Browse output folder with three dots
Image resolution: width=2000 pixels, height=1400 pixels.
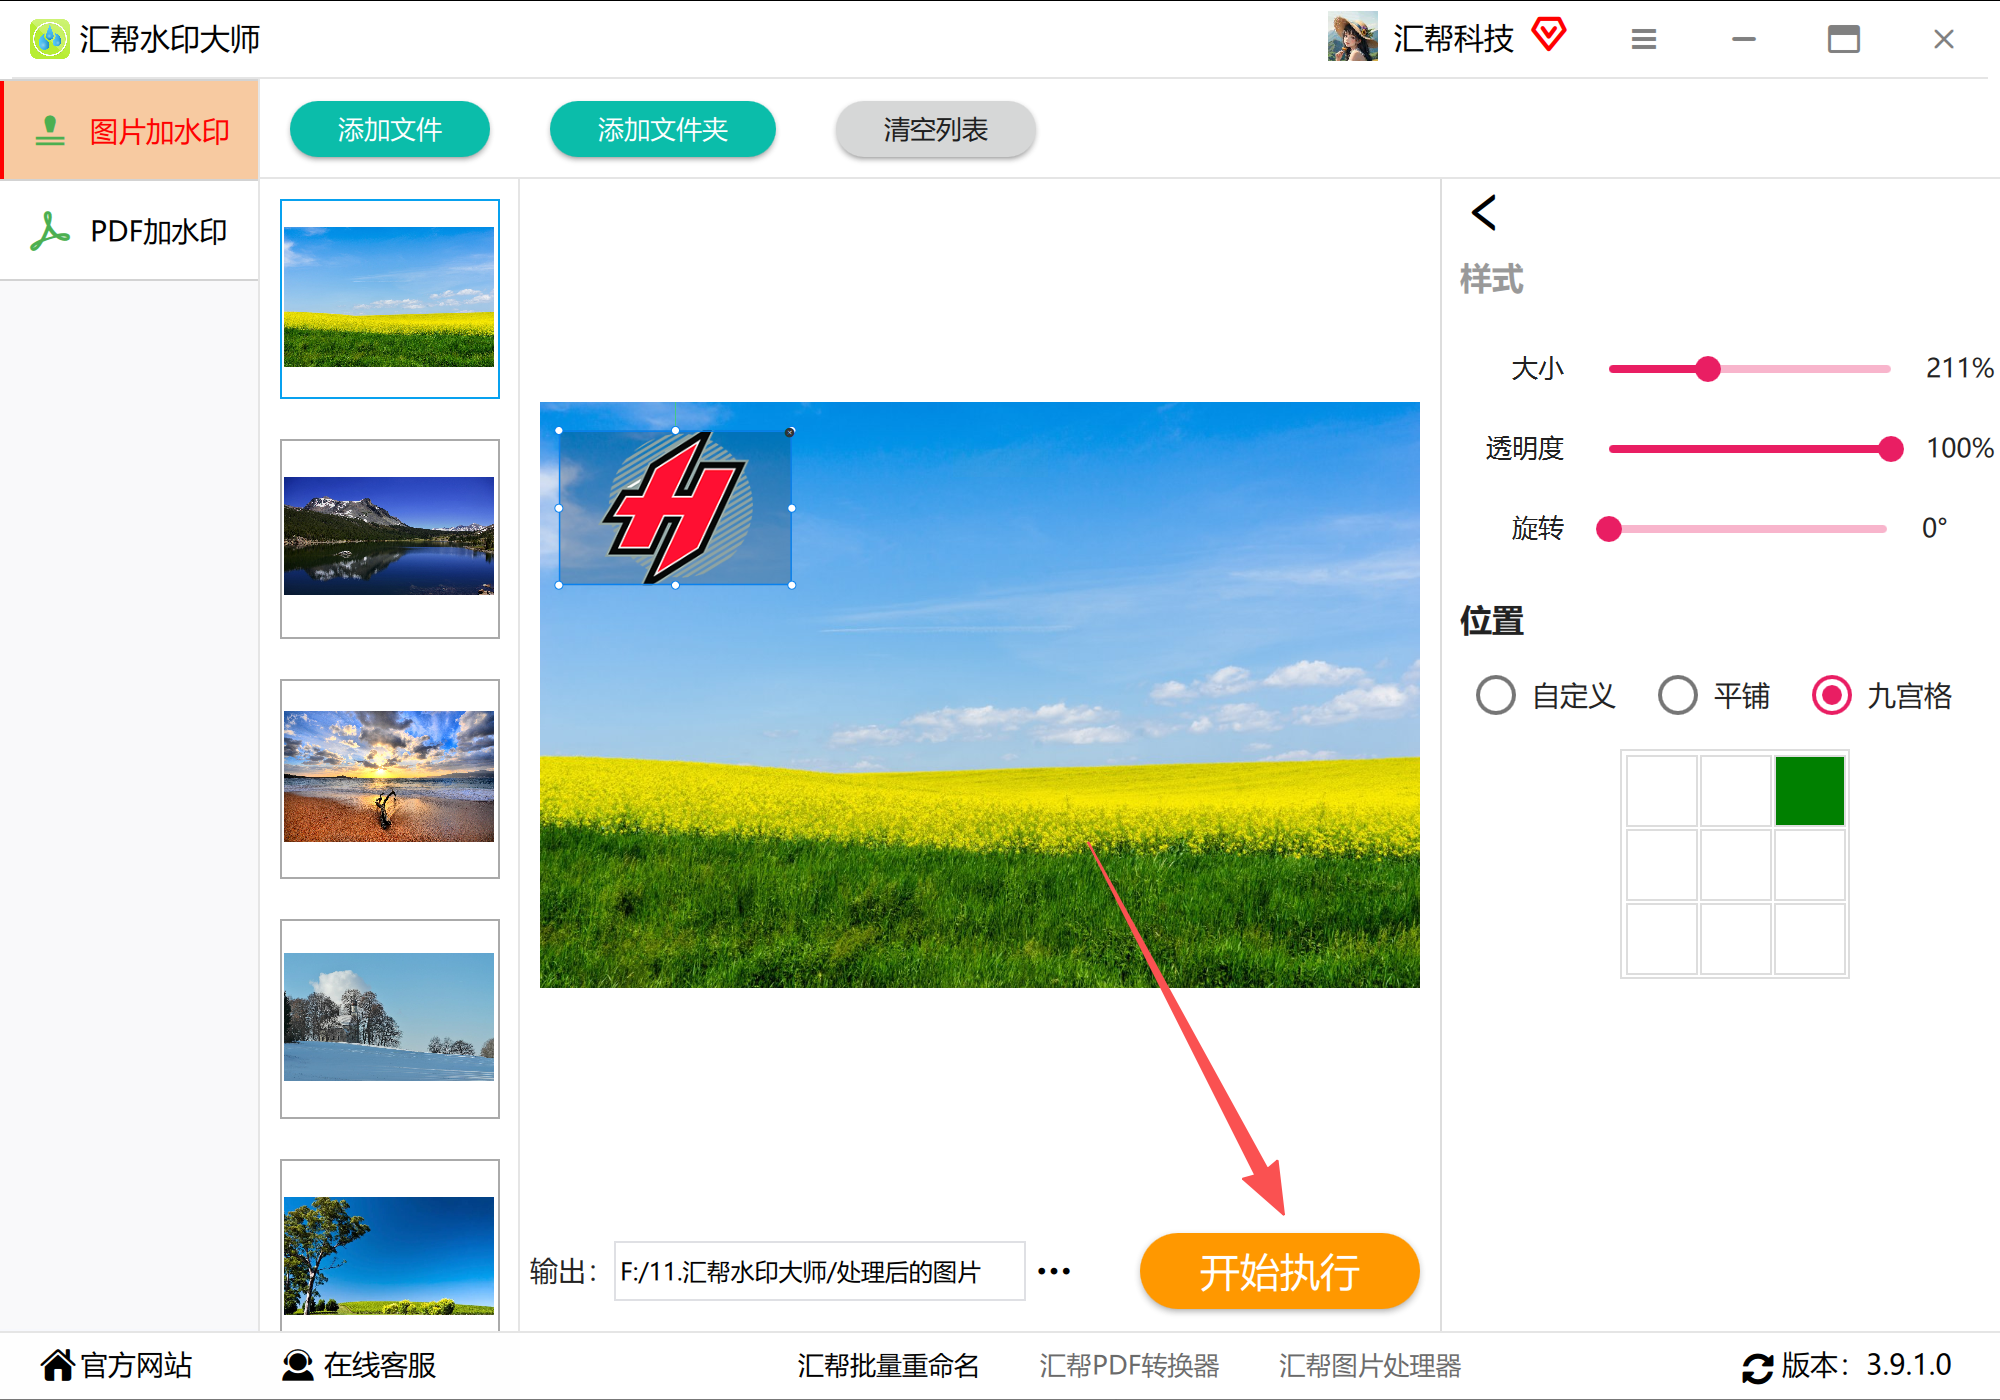[x=1054, y=1272]
